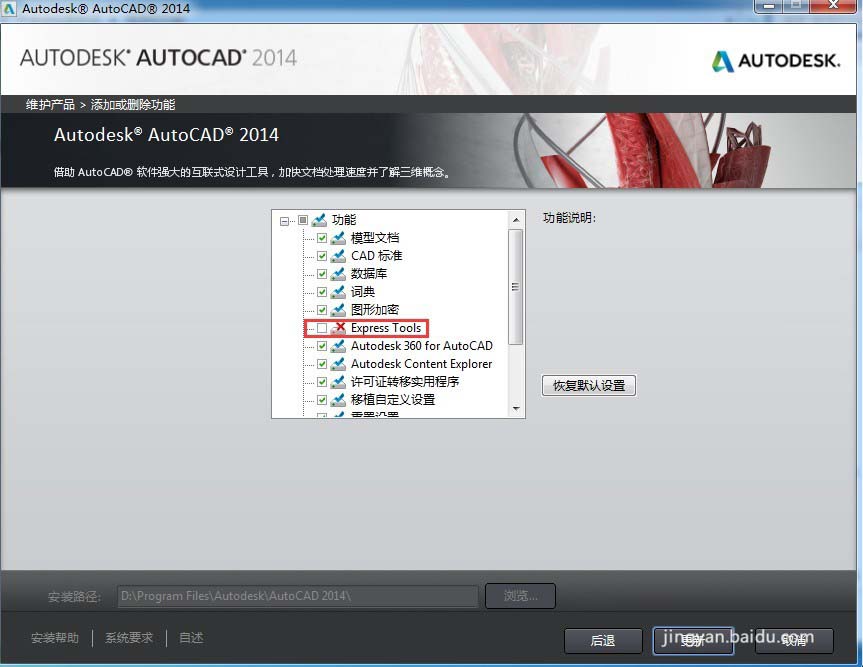863x667 pixels.
Task: Click the feature icon beside CAD 标准
Action: click(338, 256)
